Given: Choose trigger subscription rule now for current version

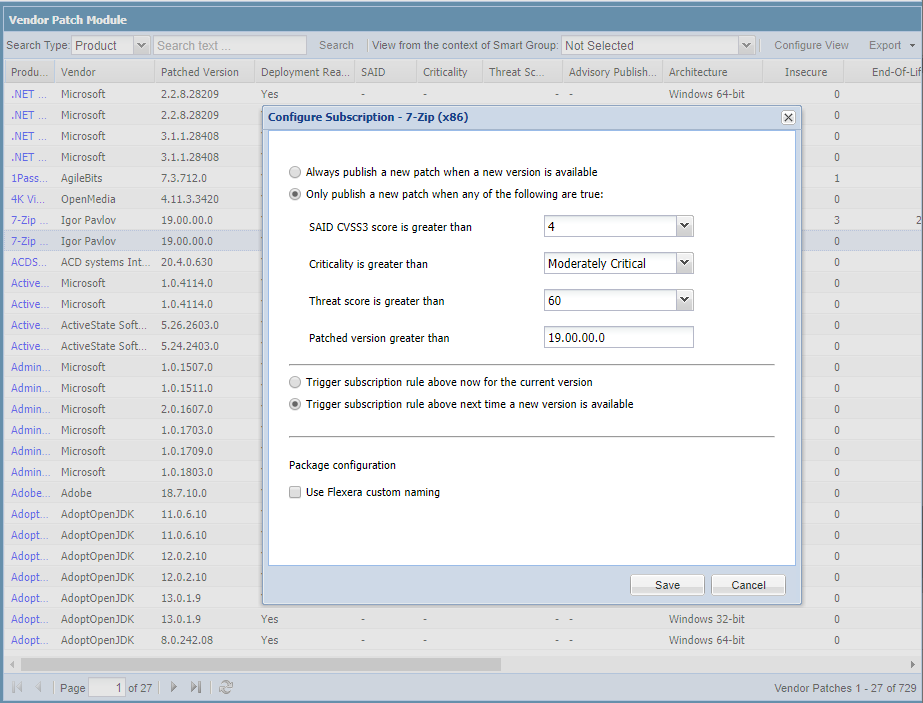Looking at the screenshot, I should pos(295,383).
